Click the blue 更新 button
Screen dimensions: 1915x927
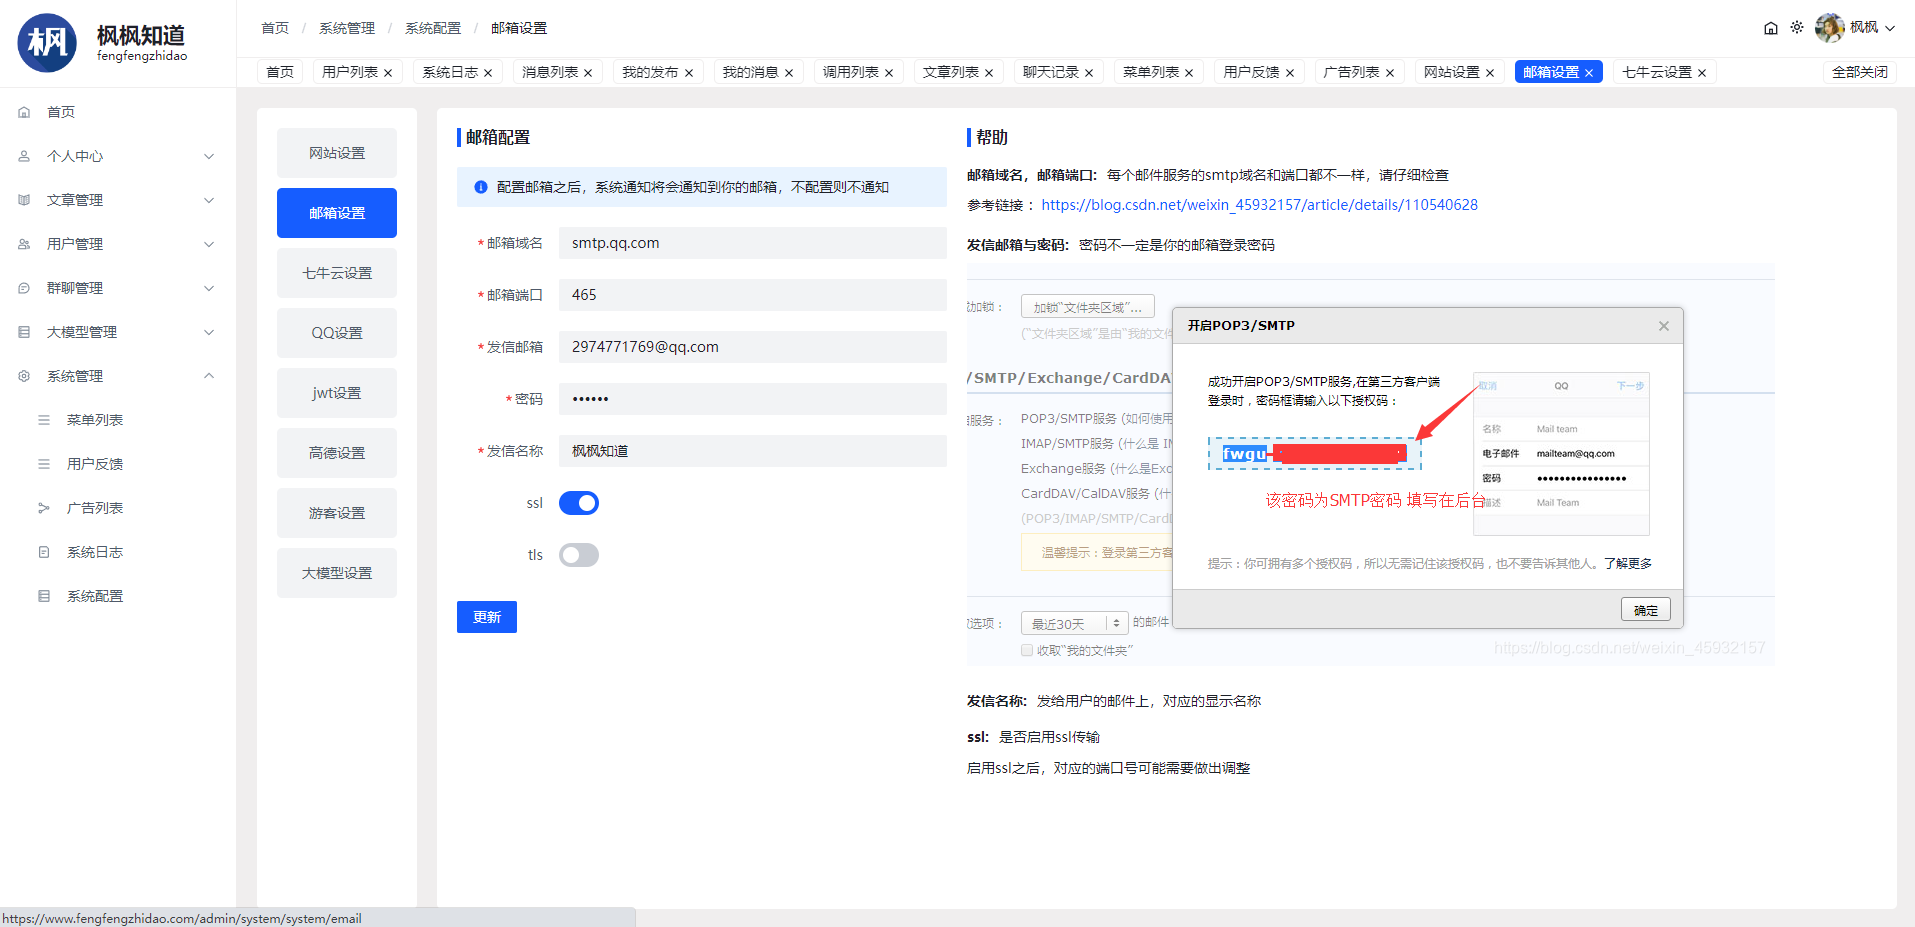(486, 617)
